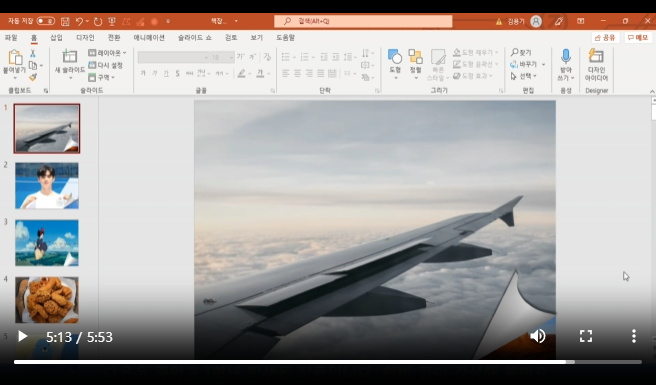Mute the video with the speaker icon
Screen dimensions: 656x385
(538, 336)
